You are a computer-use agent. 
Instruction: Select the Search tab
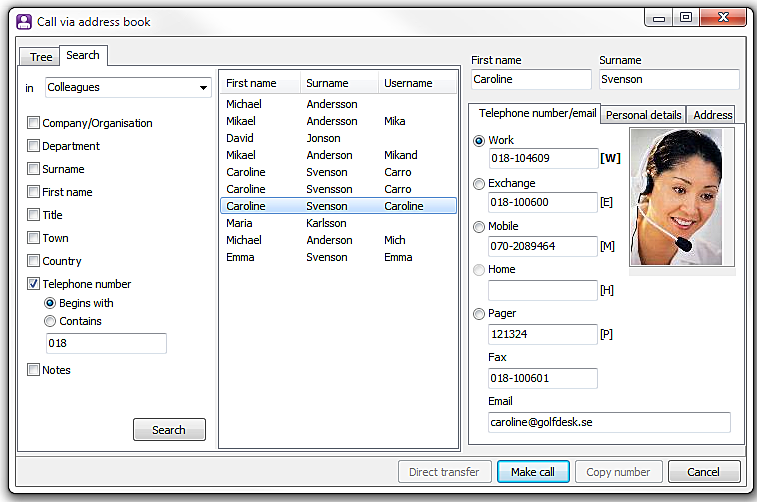point(83,55)
